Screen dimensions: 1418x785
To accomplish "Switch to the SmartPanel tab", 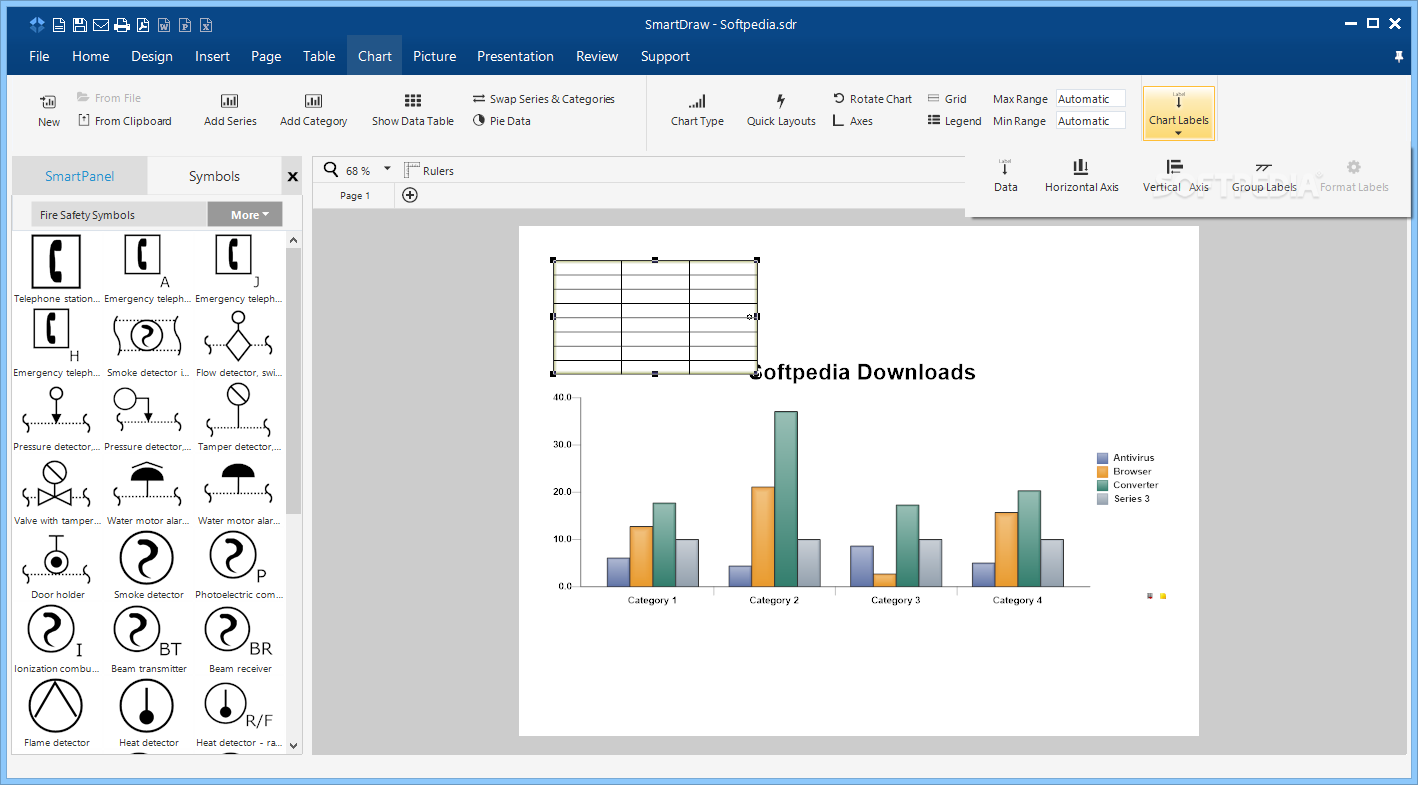I will [x=80, y=176].
